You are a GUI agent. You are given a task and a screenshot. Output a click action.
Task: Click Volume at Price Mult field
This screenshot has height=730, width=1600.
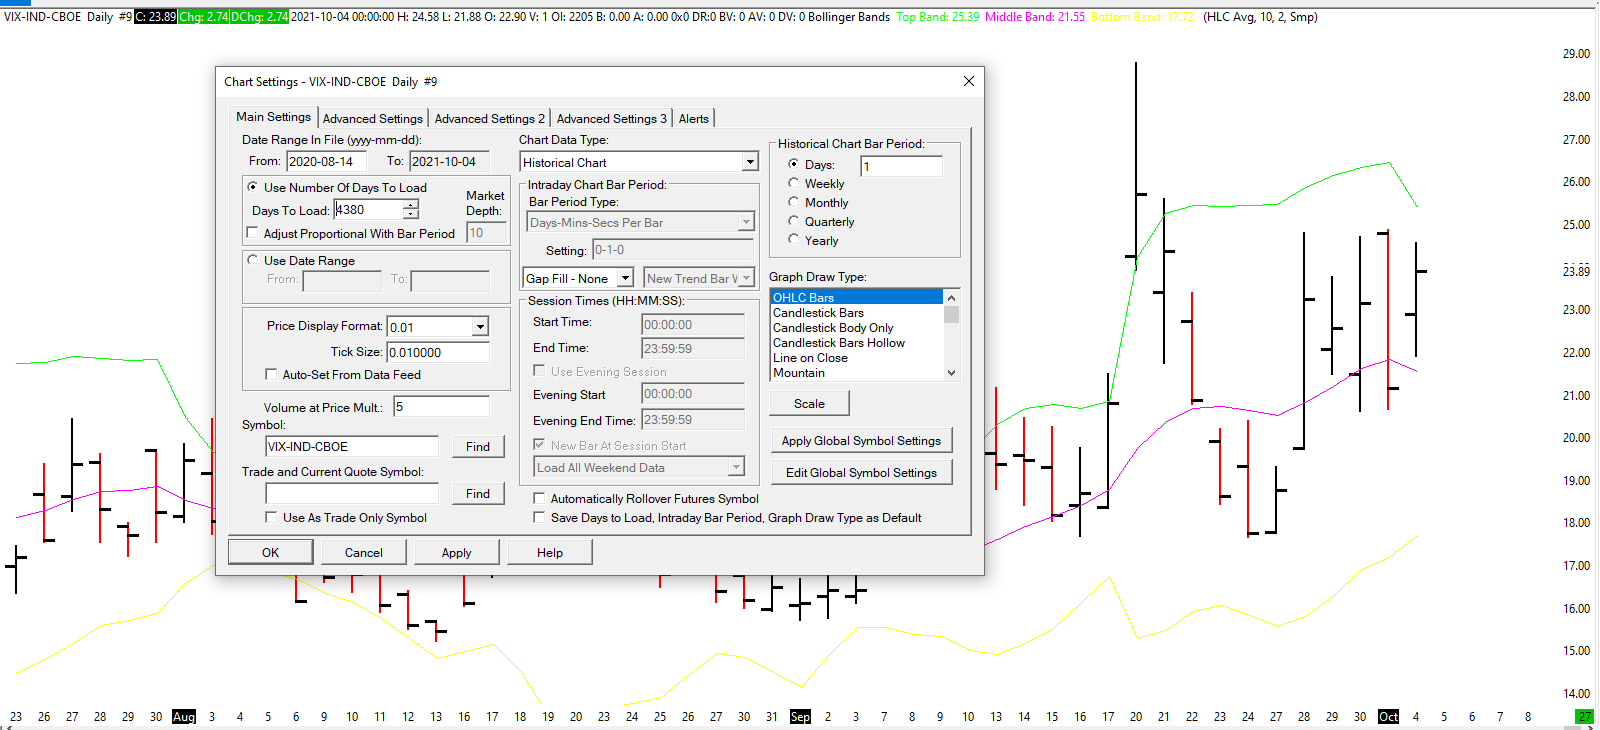pyautogui.click(x=441, y=406)
